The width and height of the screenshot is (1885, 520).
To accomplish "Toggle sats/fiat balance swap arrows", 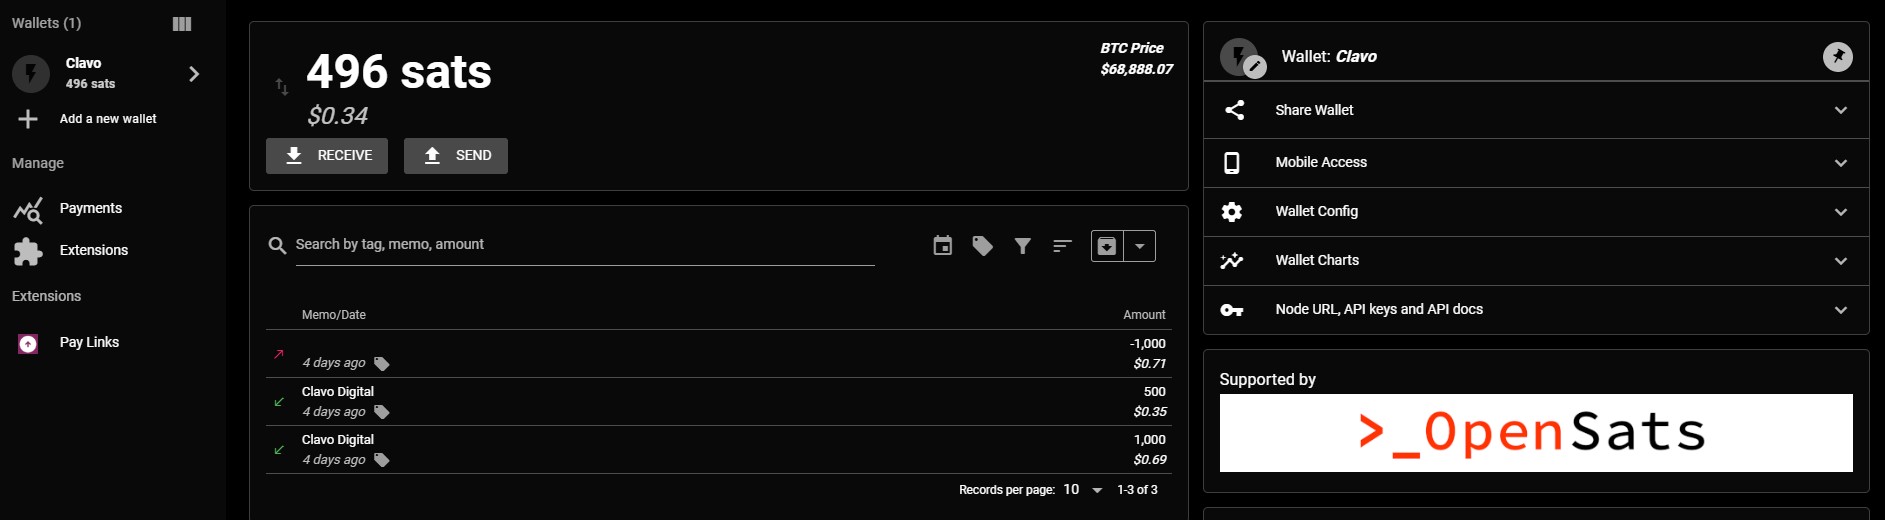I will 282,87.
